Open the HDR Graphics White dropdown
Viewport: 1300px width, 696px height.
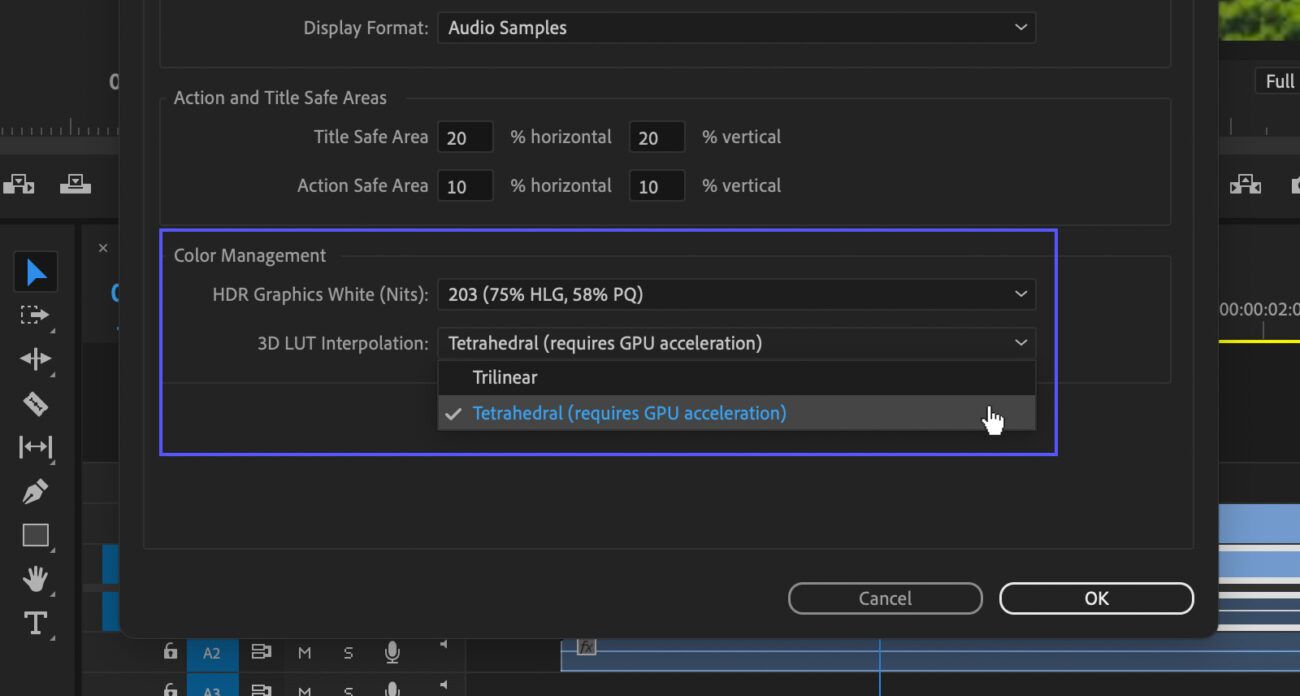click(x=737, y=294)
